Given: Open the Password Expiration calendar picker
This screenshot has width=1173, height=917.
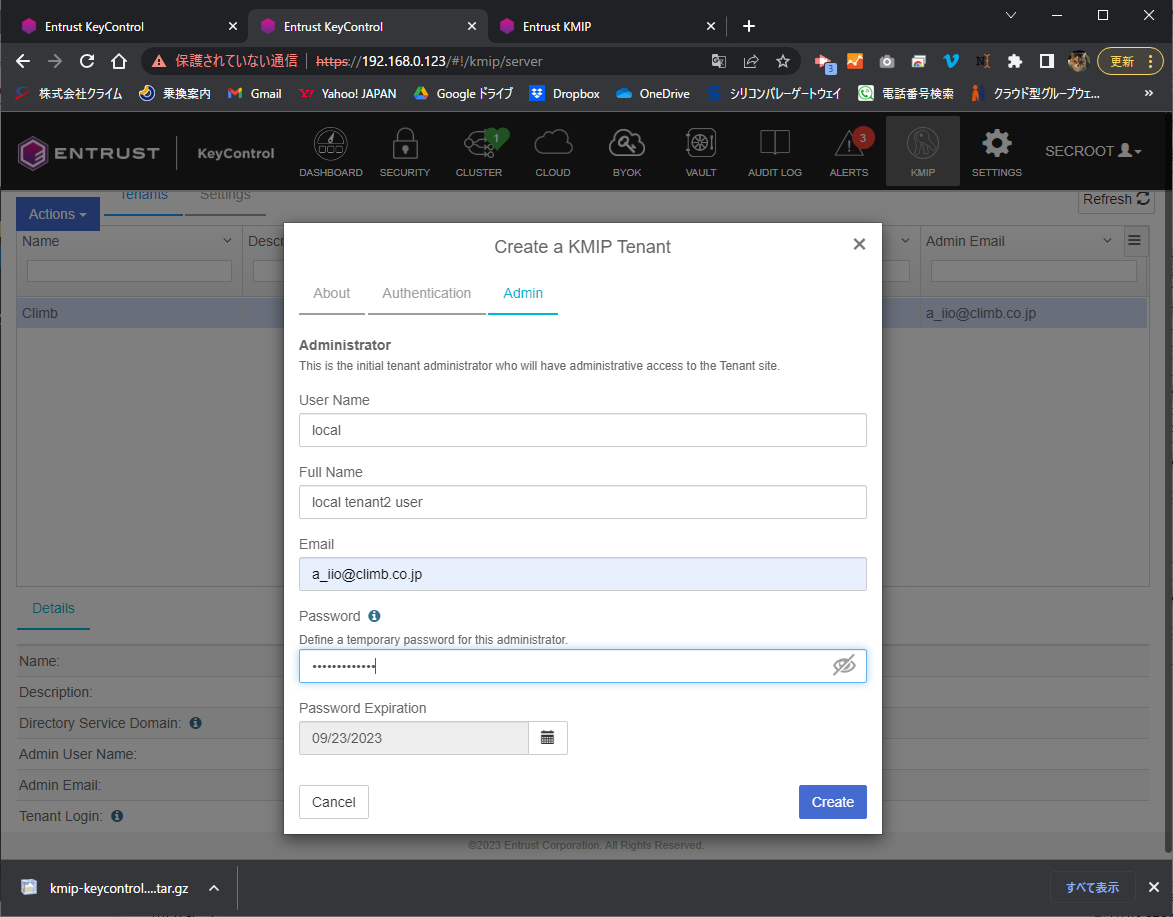Looking at the screenshot, I should [548, 738].
